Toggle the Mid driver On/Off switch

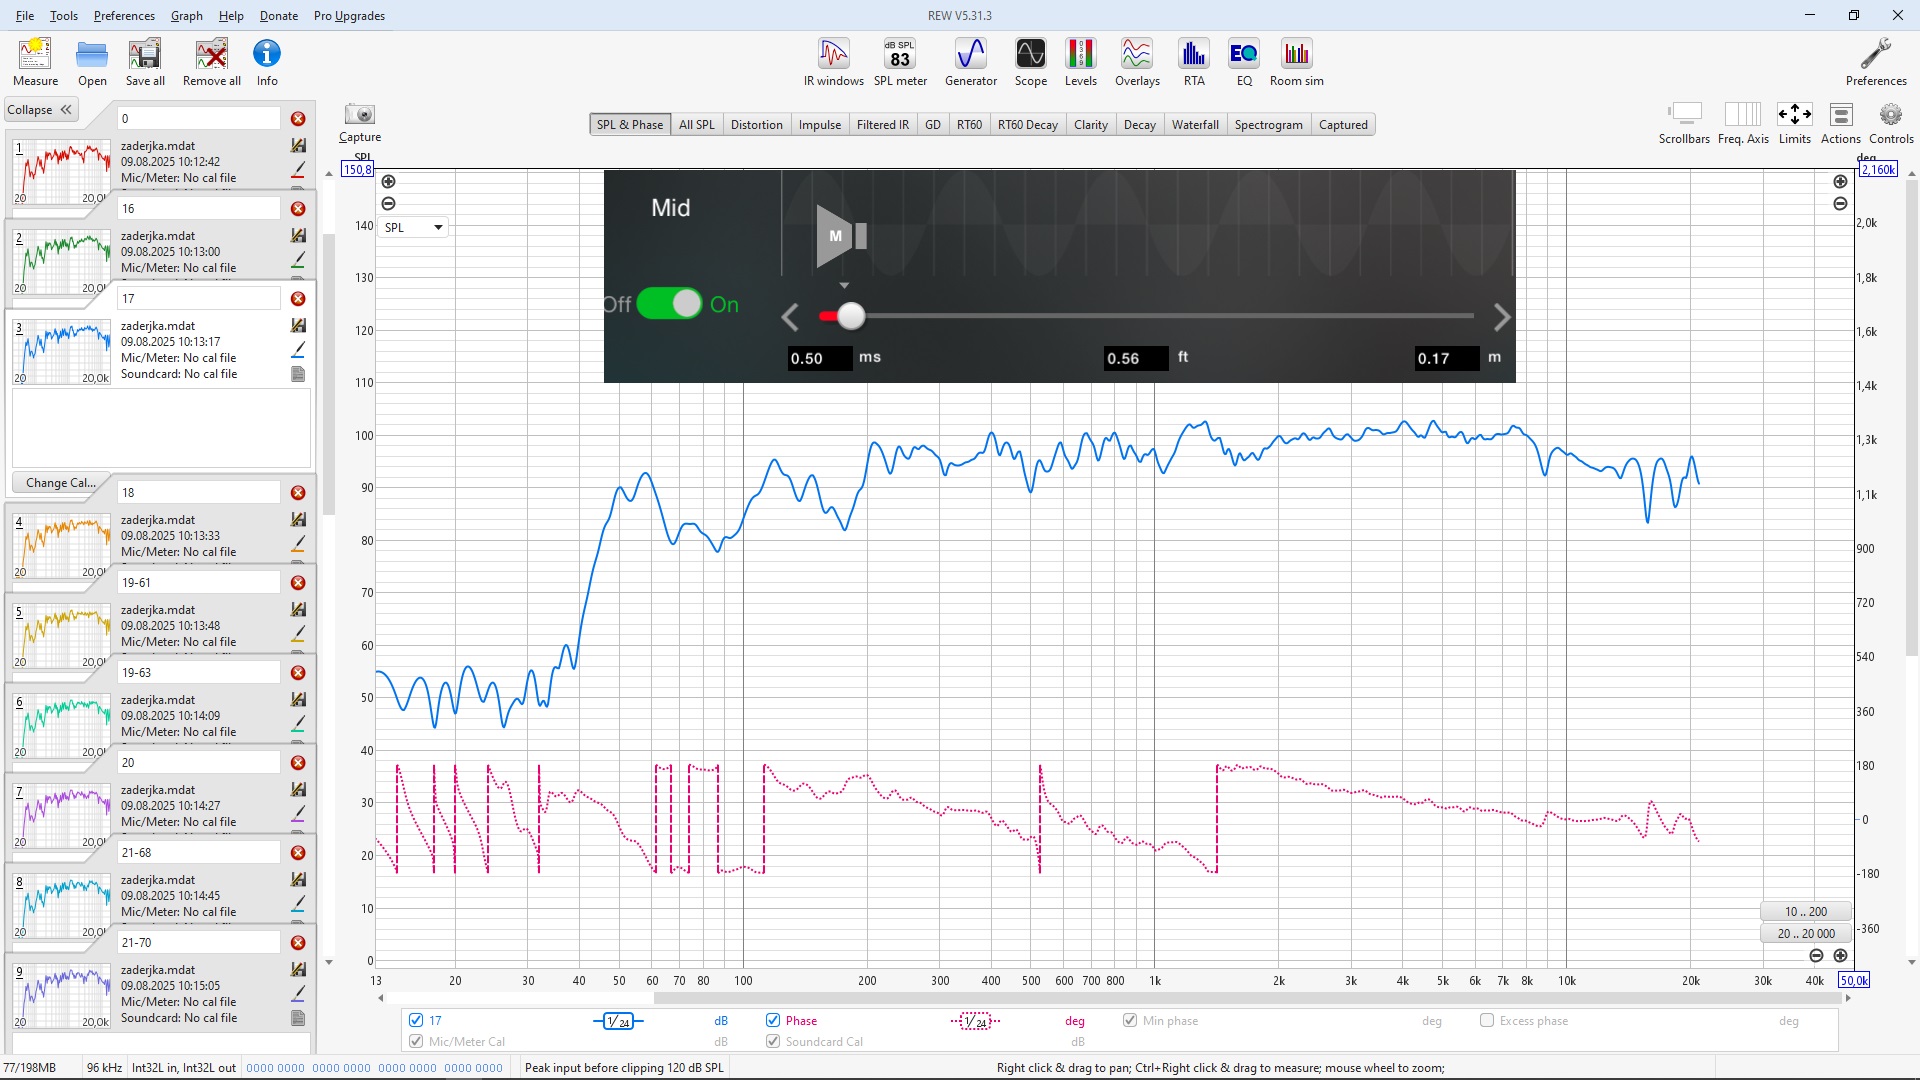coord(669,303)
